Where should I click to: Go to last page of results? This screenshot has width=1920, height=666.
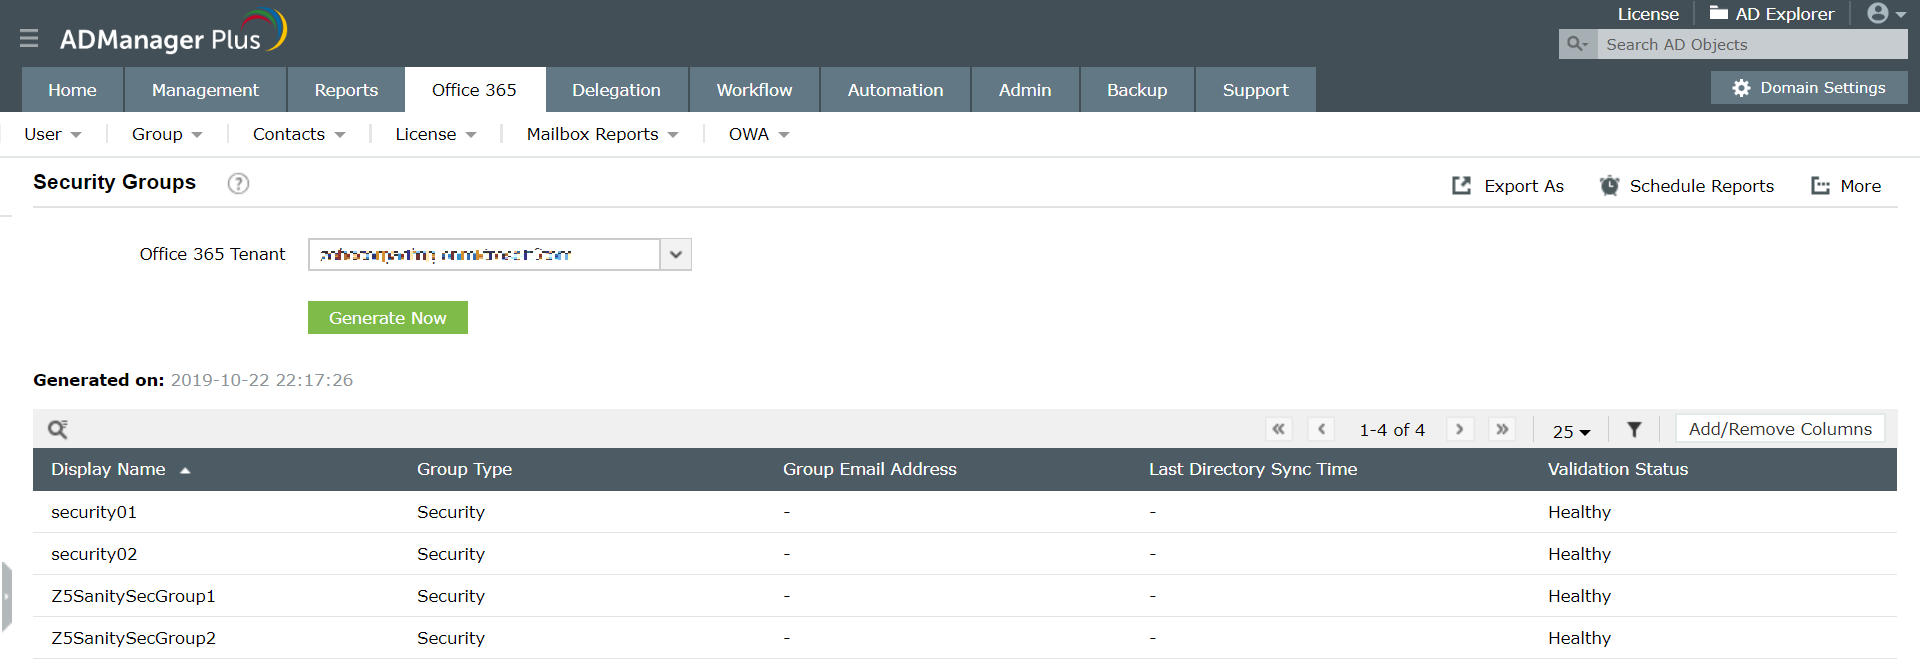1502,429
